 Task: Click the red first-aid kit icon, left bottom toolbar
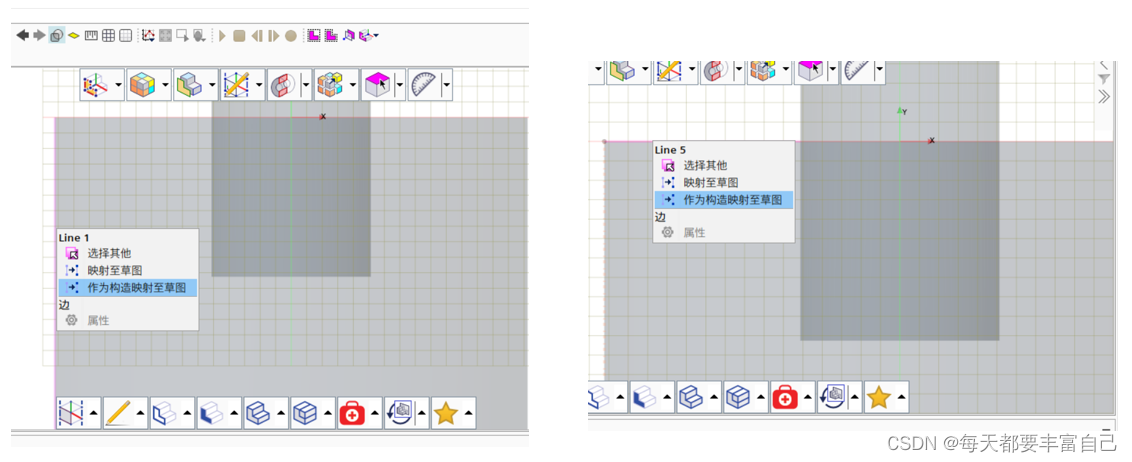click(352, 413)
